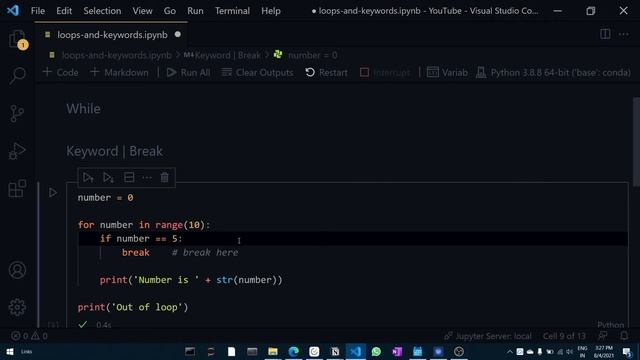Open Selection menu
This screenshot has width=640, height=360.
point(102,11)
